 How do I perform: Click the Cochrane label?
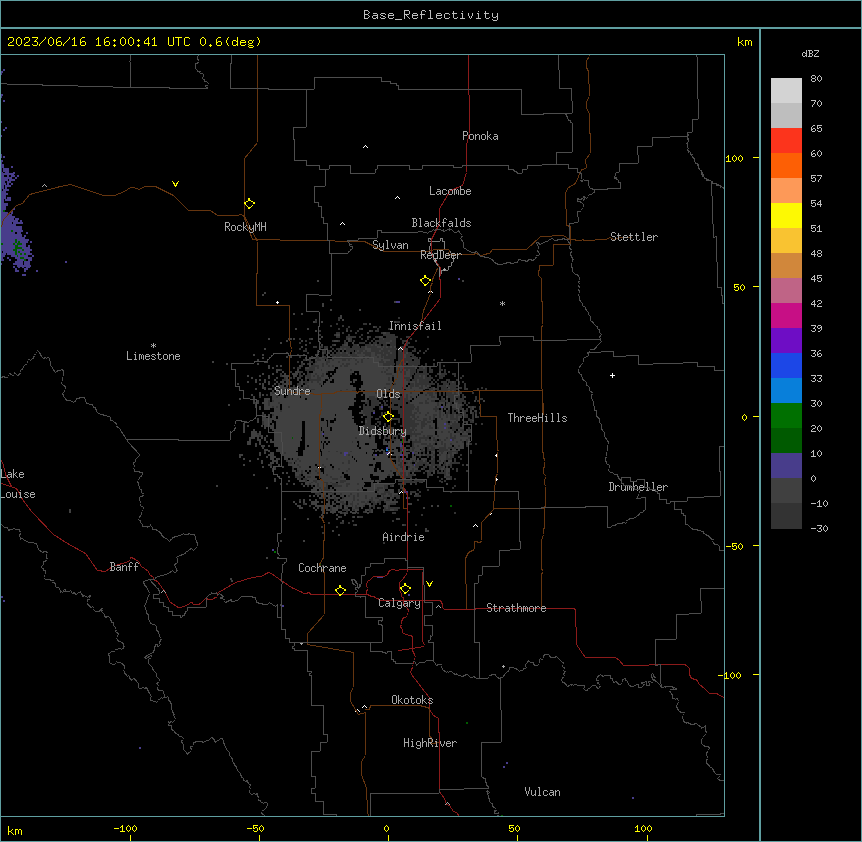322,568
